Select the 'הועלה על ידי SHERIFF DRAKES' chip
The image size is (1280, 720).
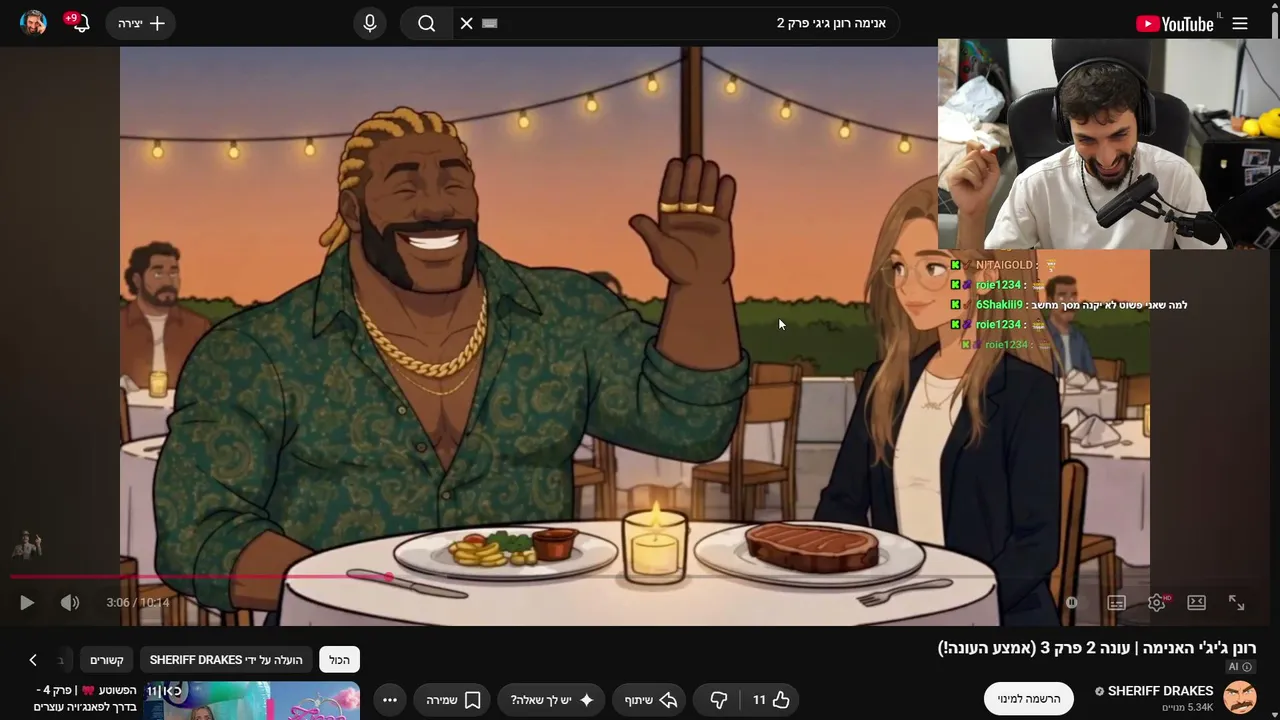pos(226,660)
